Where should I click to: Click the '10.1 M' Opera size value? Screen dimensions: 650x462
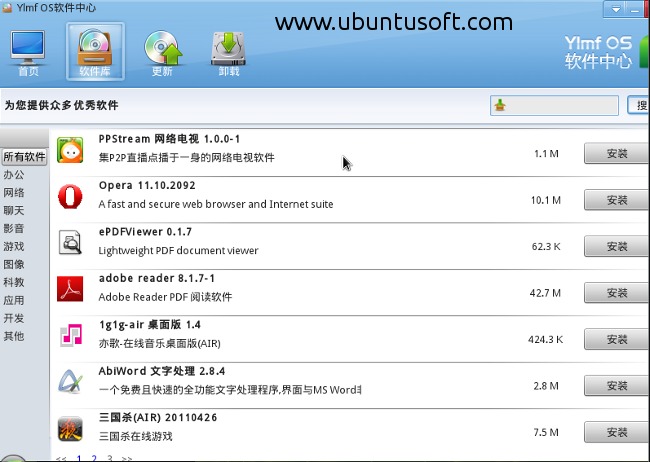[546, 200]
